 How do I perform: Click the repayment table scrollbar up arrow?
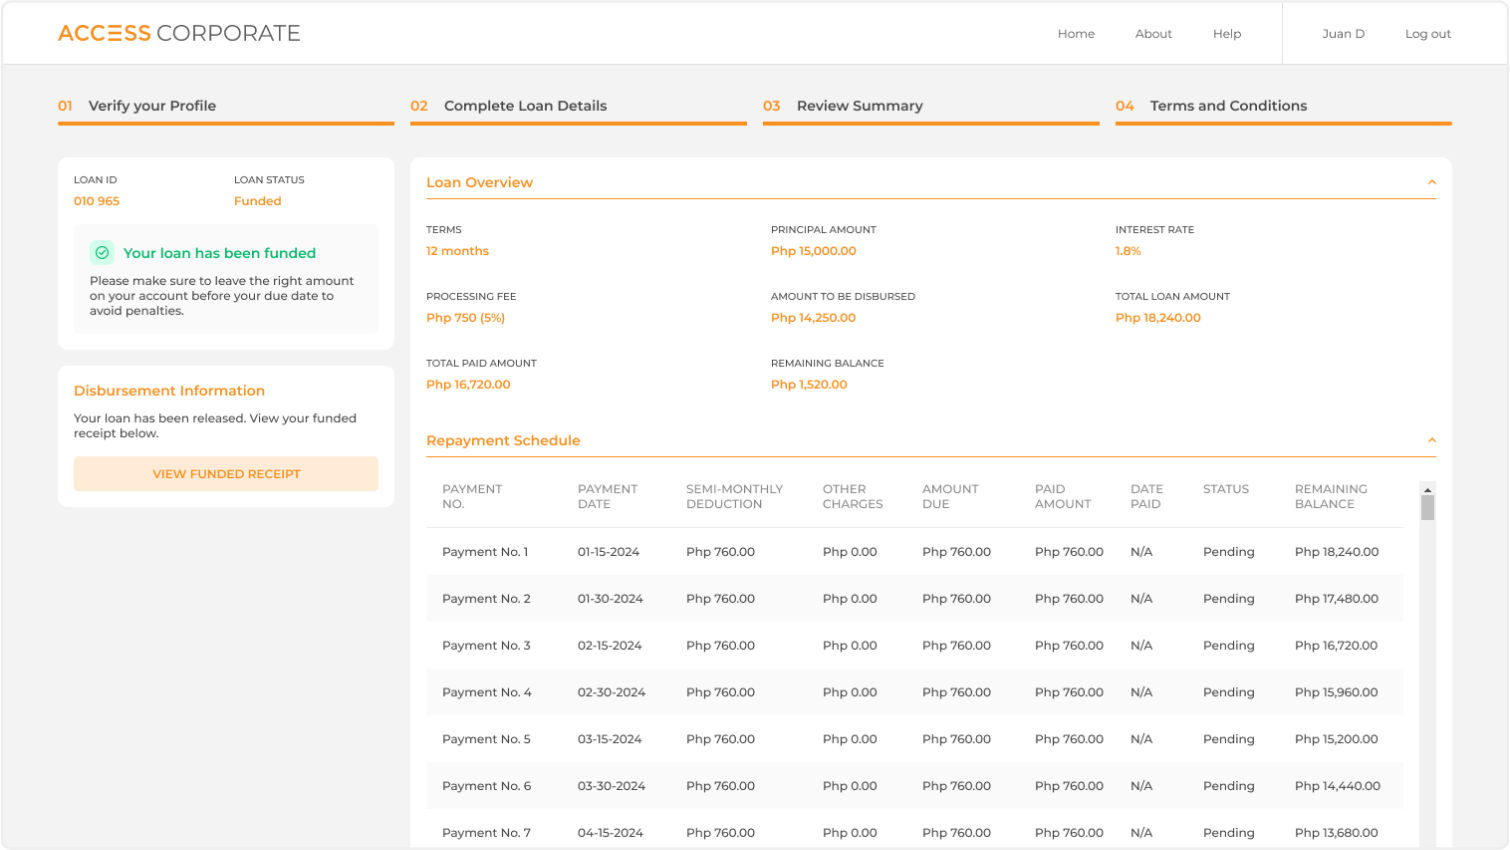[x=1428, y=489]
